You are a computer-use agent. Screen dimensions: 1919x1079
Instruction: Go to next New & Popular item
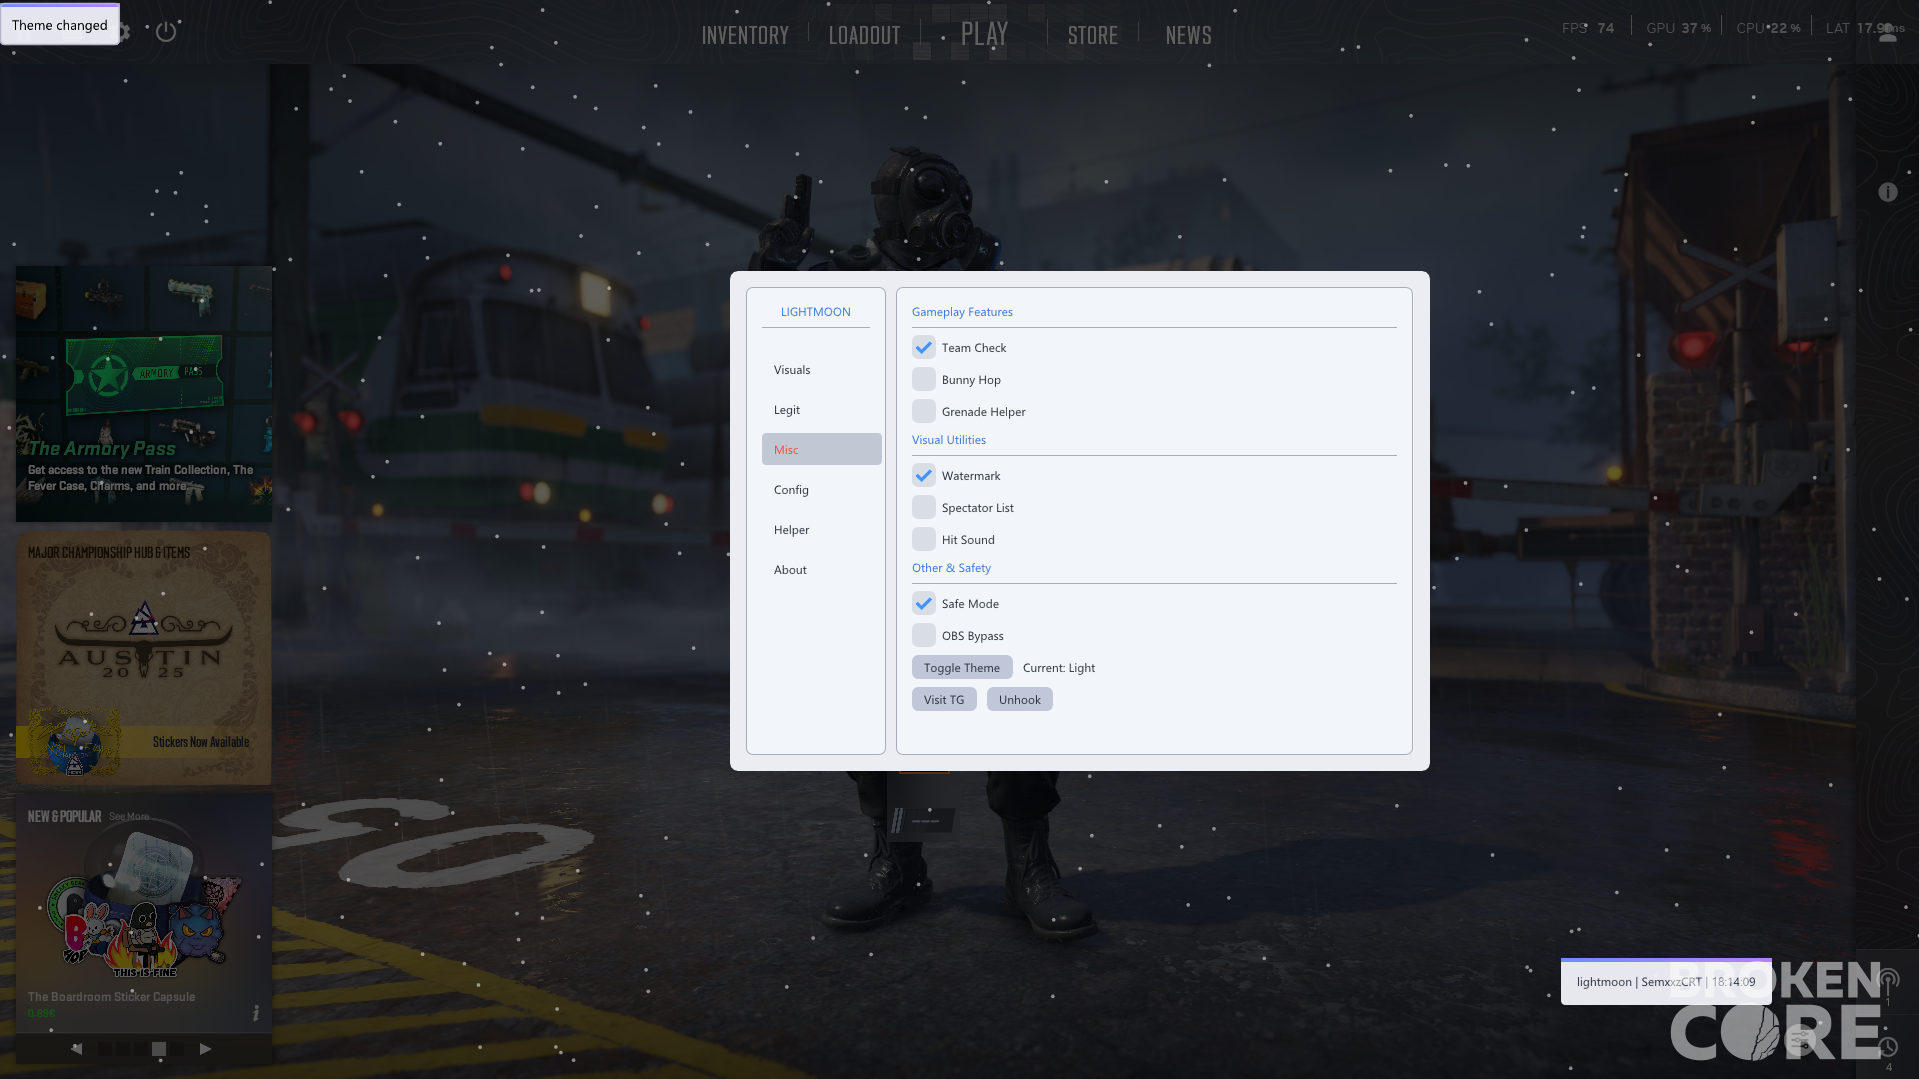205,1049
